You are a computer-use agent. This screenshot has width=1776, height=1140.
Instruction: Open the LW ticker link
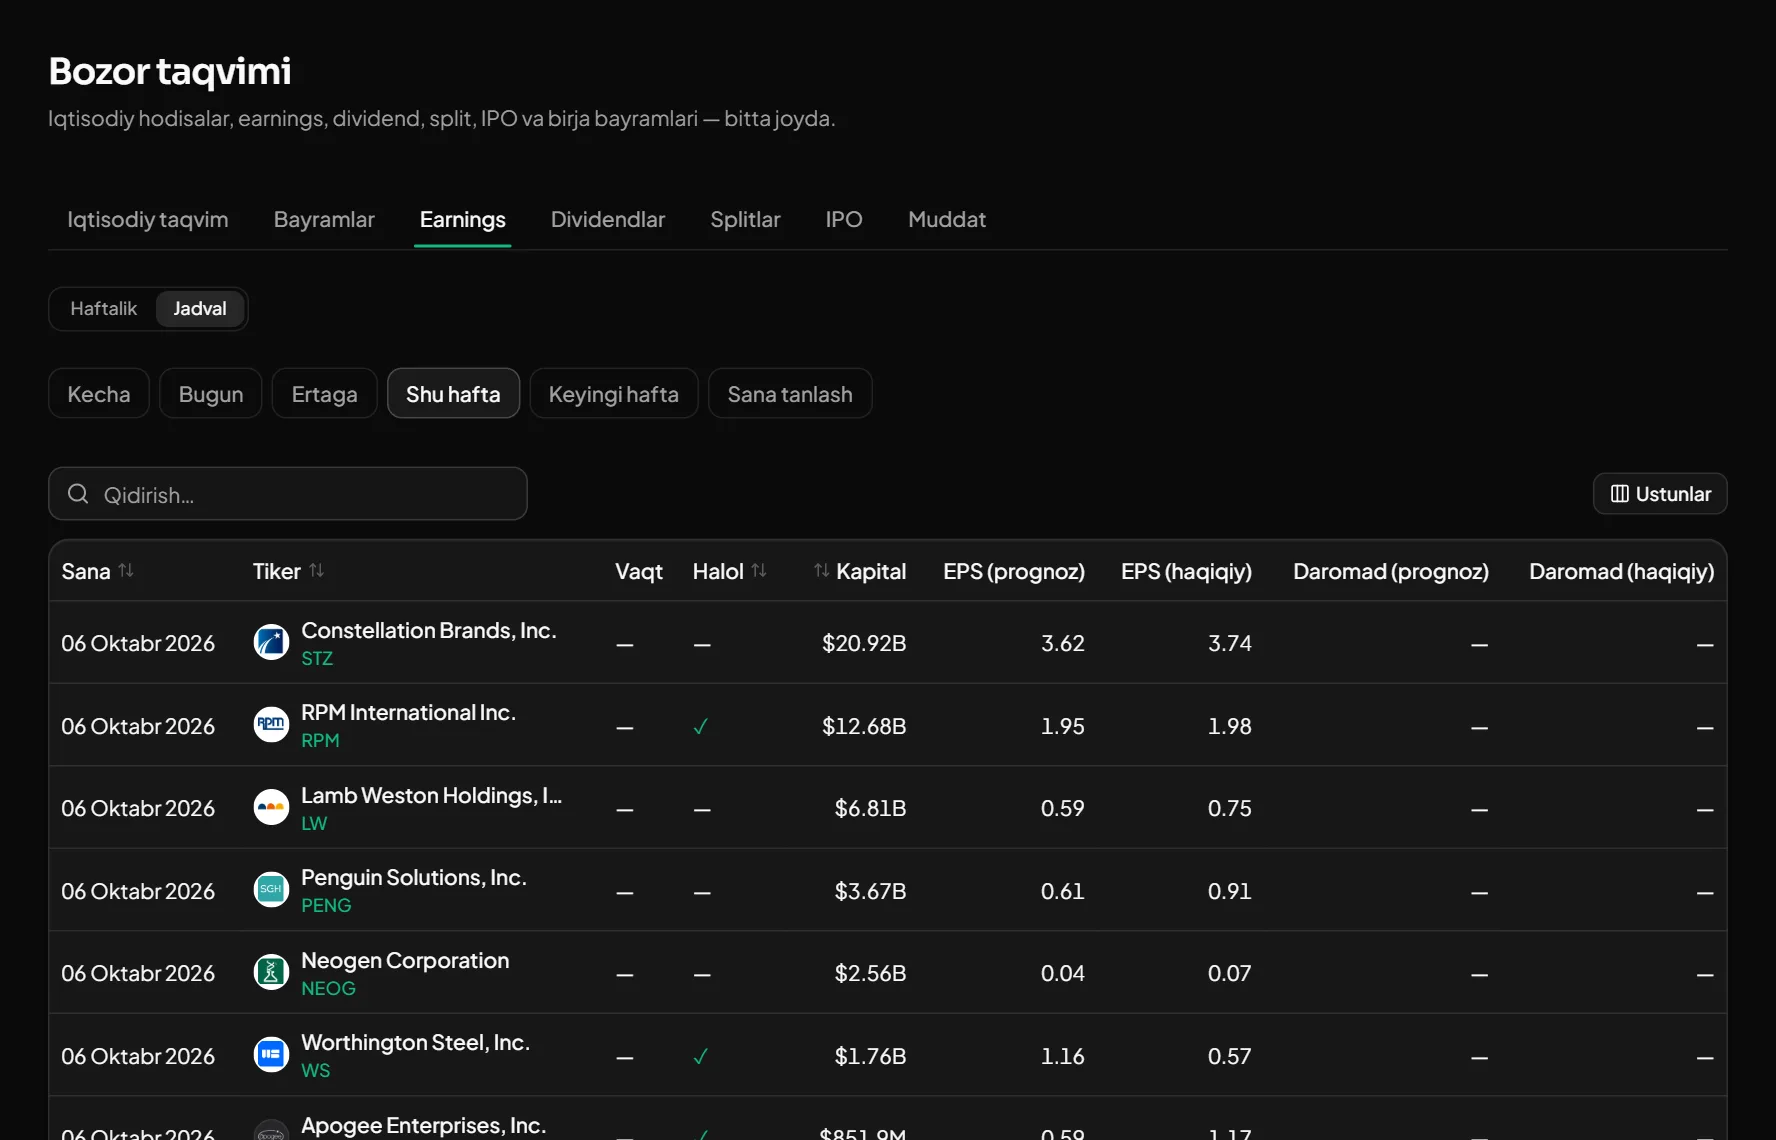click(314, 823)
